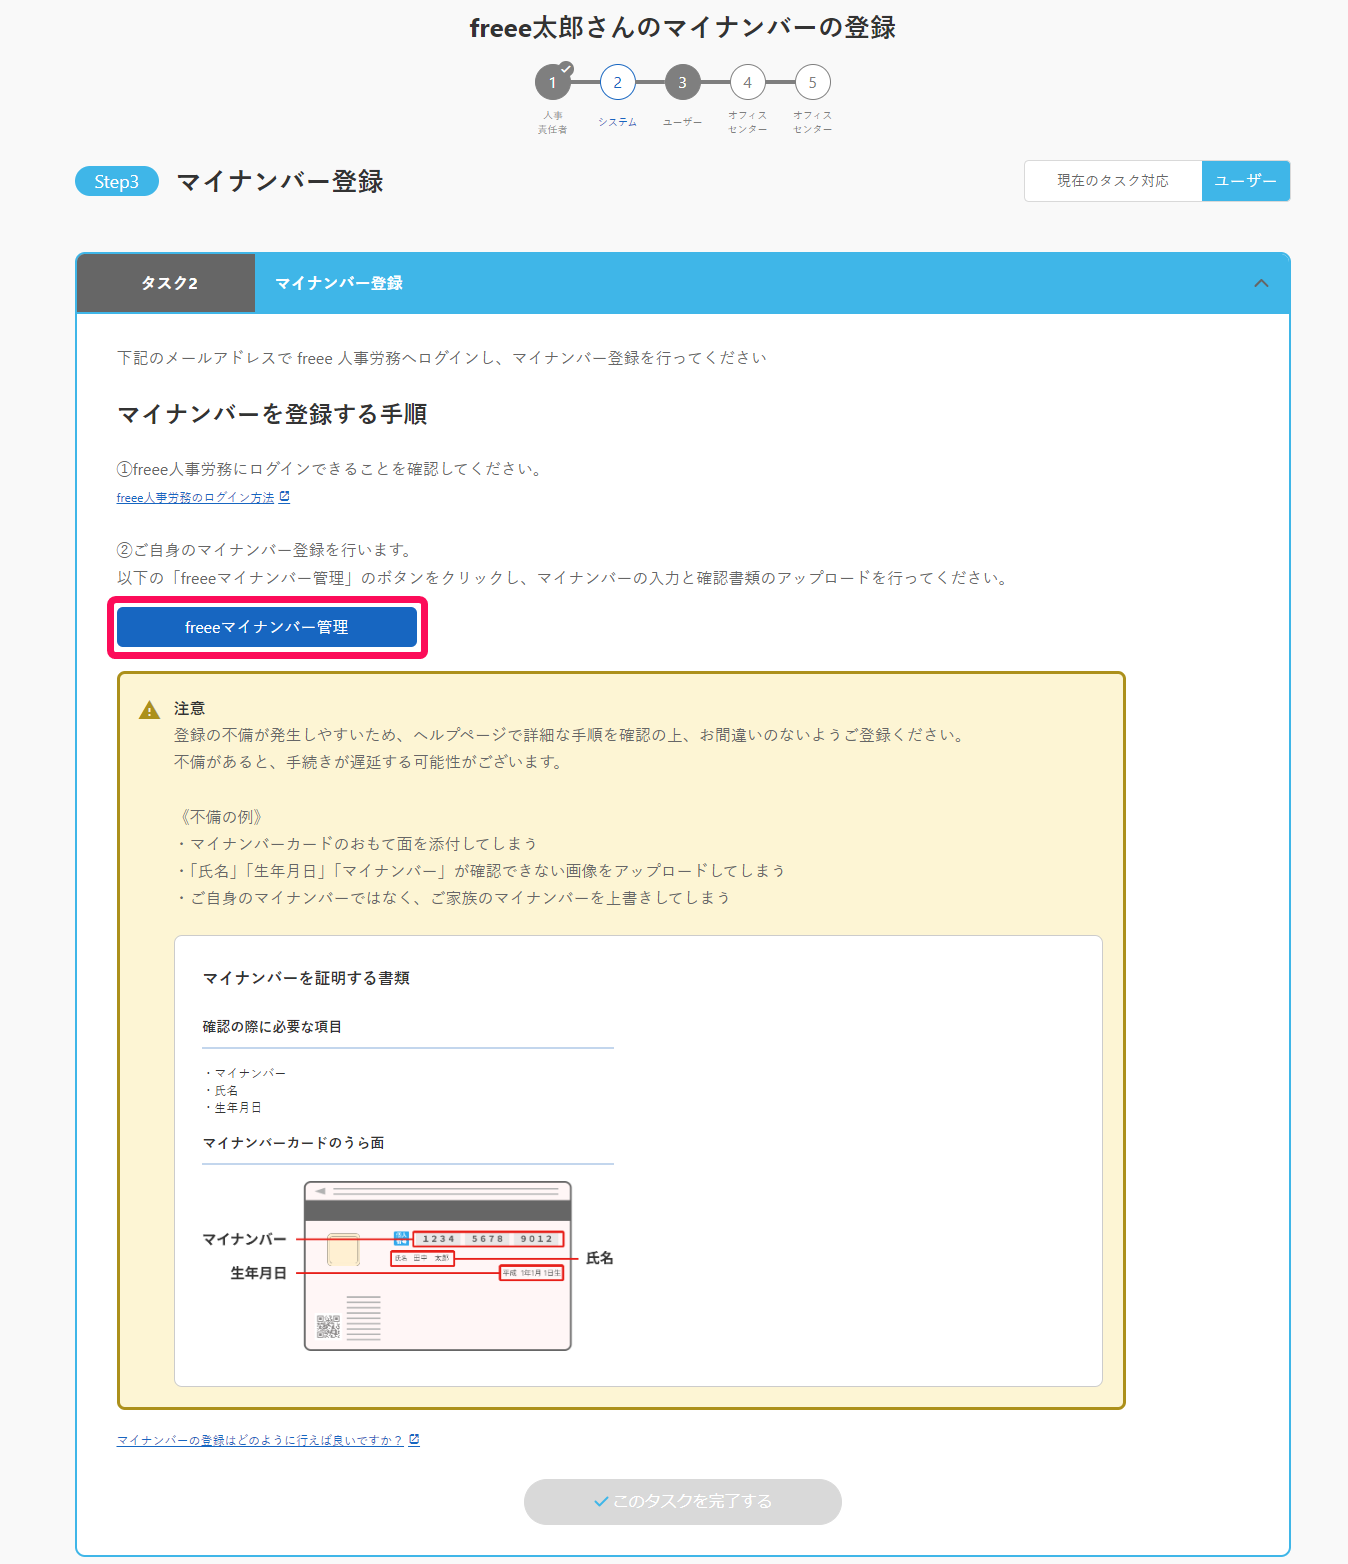Click the ・マイナンバー bullet item
This screenshot has height=1564, width=1348.
(244, 1073)
